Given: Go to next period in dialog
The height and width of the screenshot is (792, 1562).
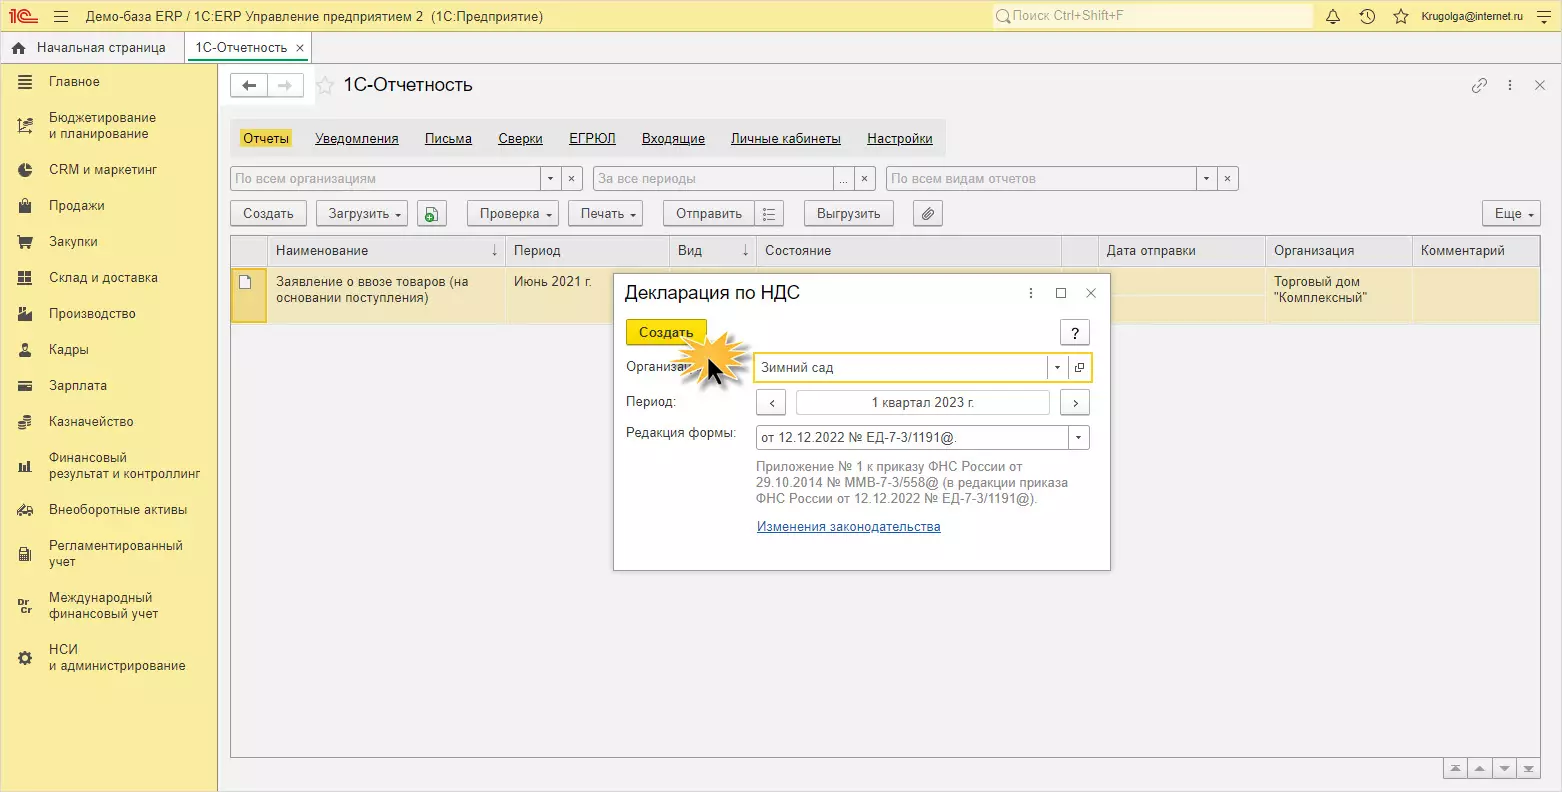Looking at the screenshot, I should pyautogui.click(x=1075, y=403).
